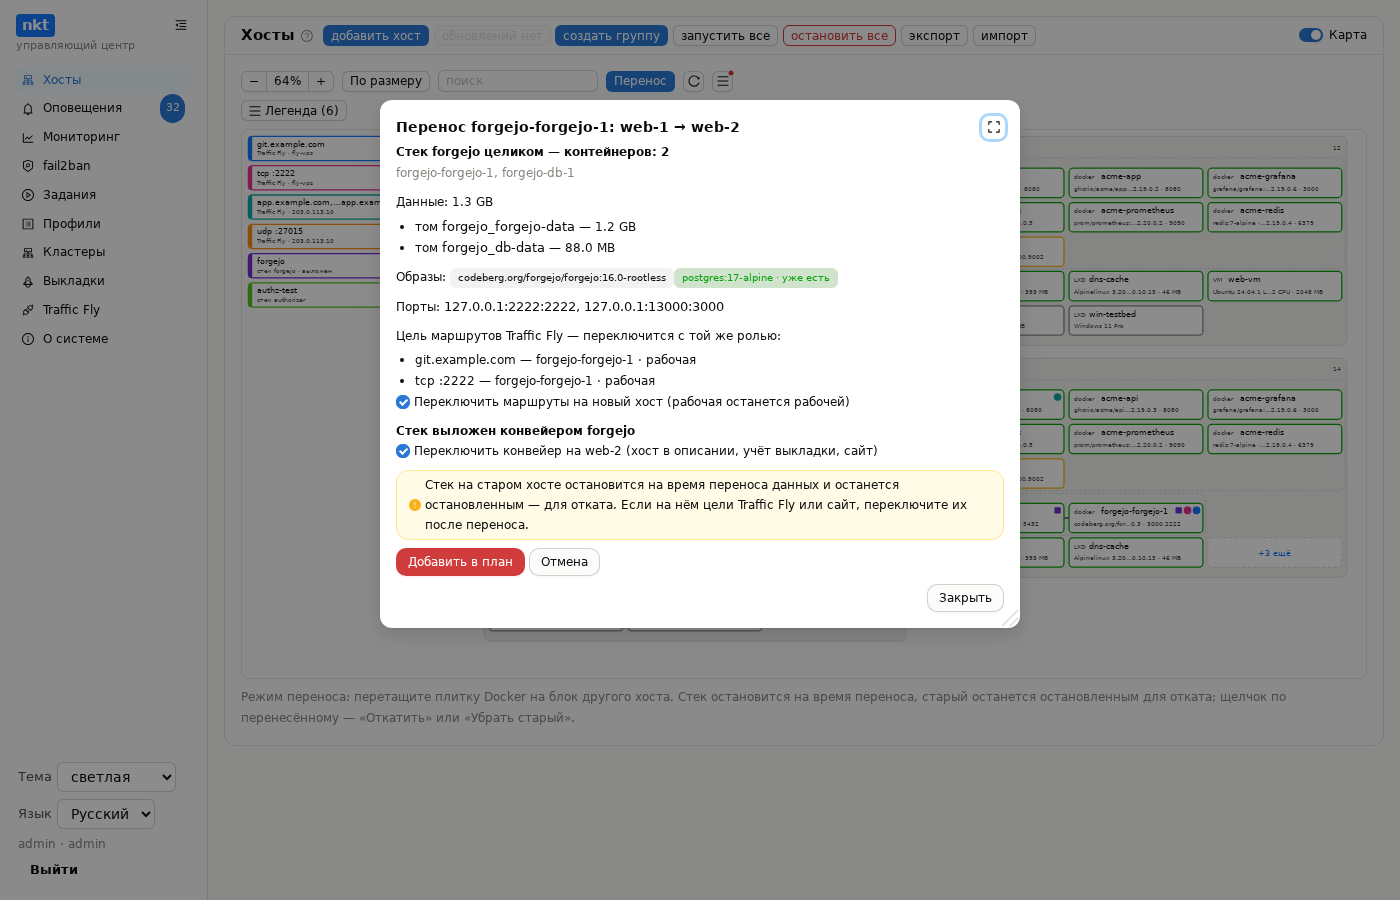Open fail2ban in the sidebar

pos(102,166)
